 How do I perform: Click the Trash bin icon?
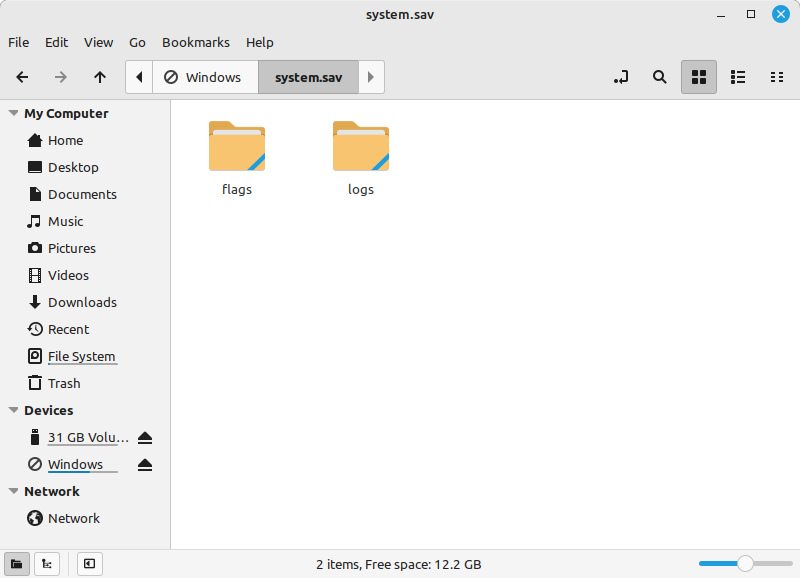(35, 383)
